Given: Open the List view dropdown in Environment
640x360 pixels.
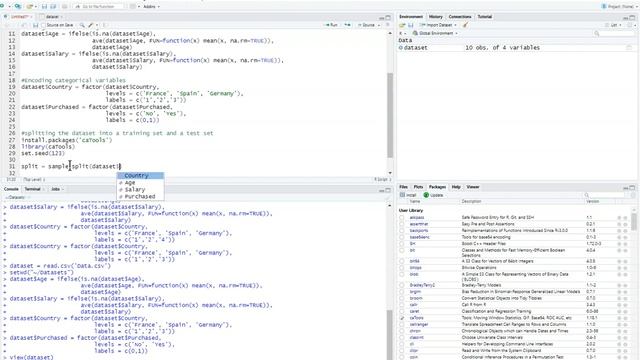Looking at the screenshot, I should [x=614, y=25].
